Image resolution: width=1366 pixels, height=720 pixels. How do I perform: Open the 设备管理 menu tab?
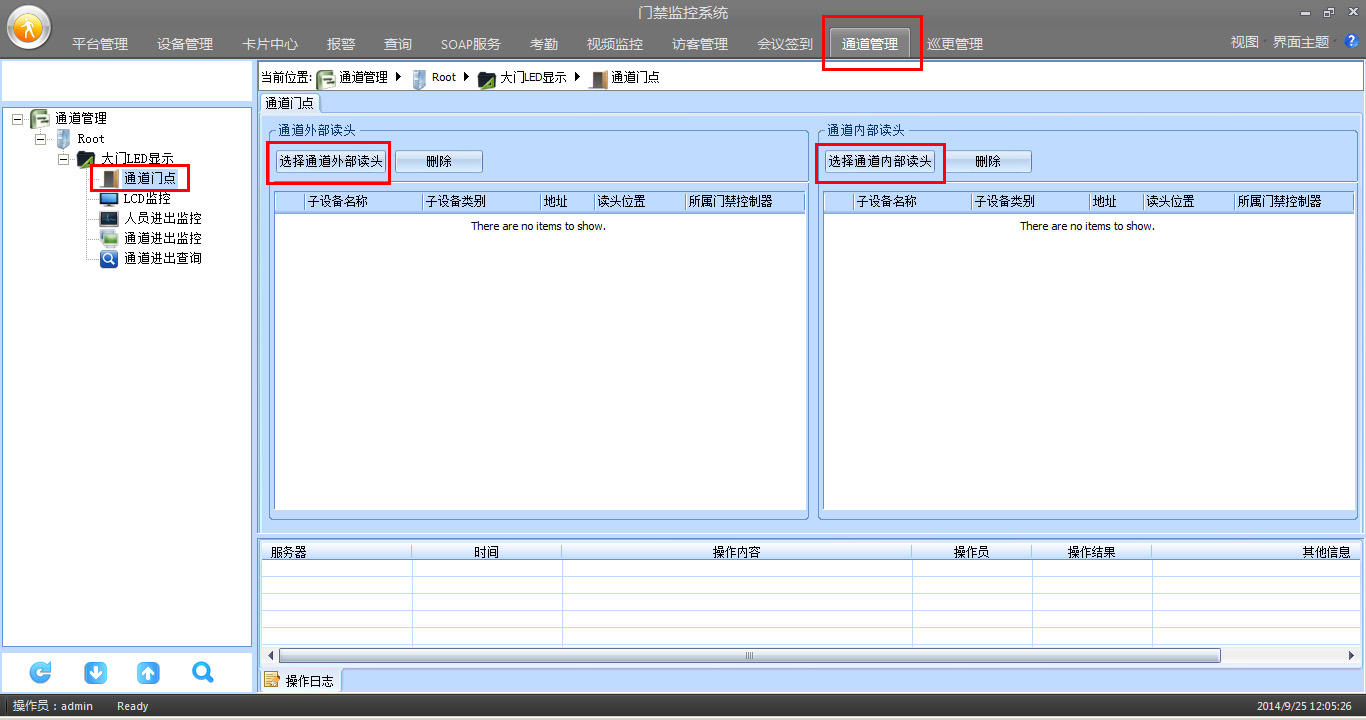[185, 44]
